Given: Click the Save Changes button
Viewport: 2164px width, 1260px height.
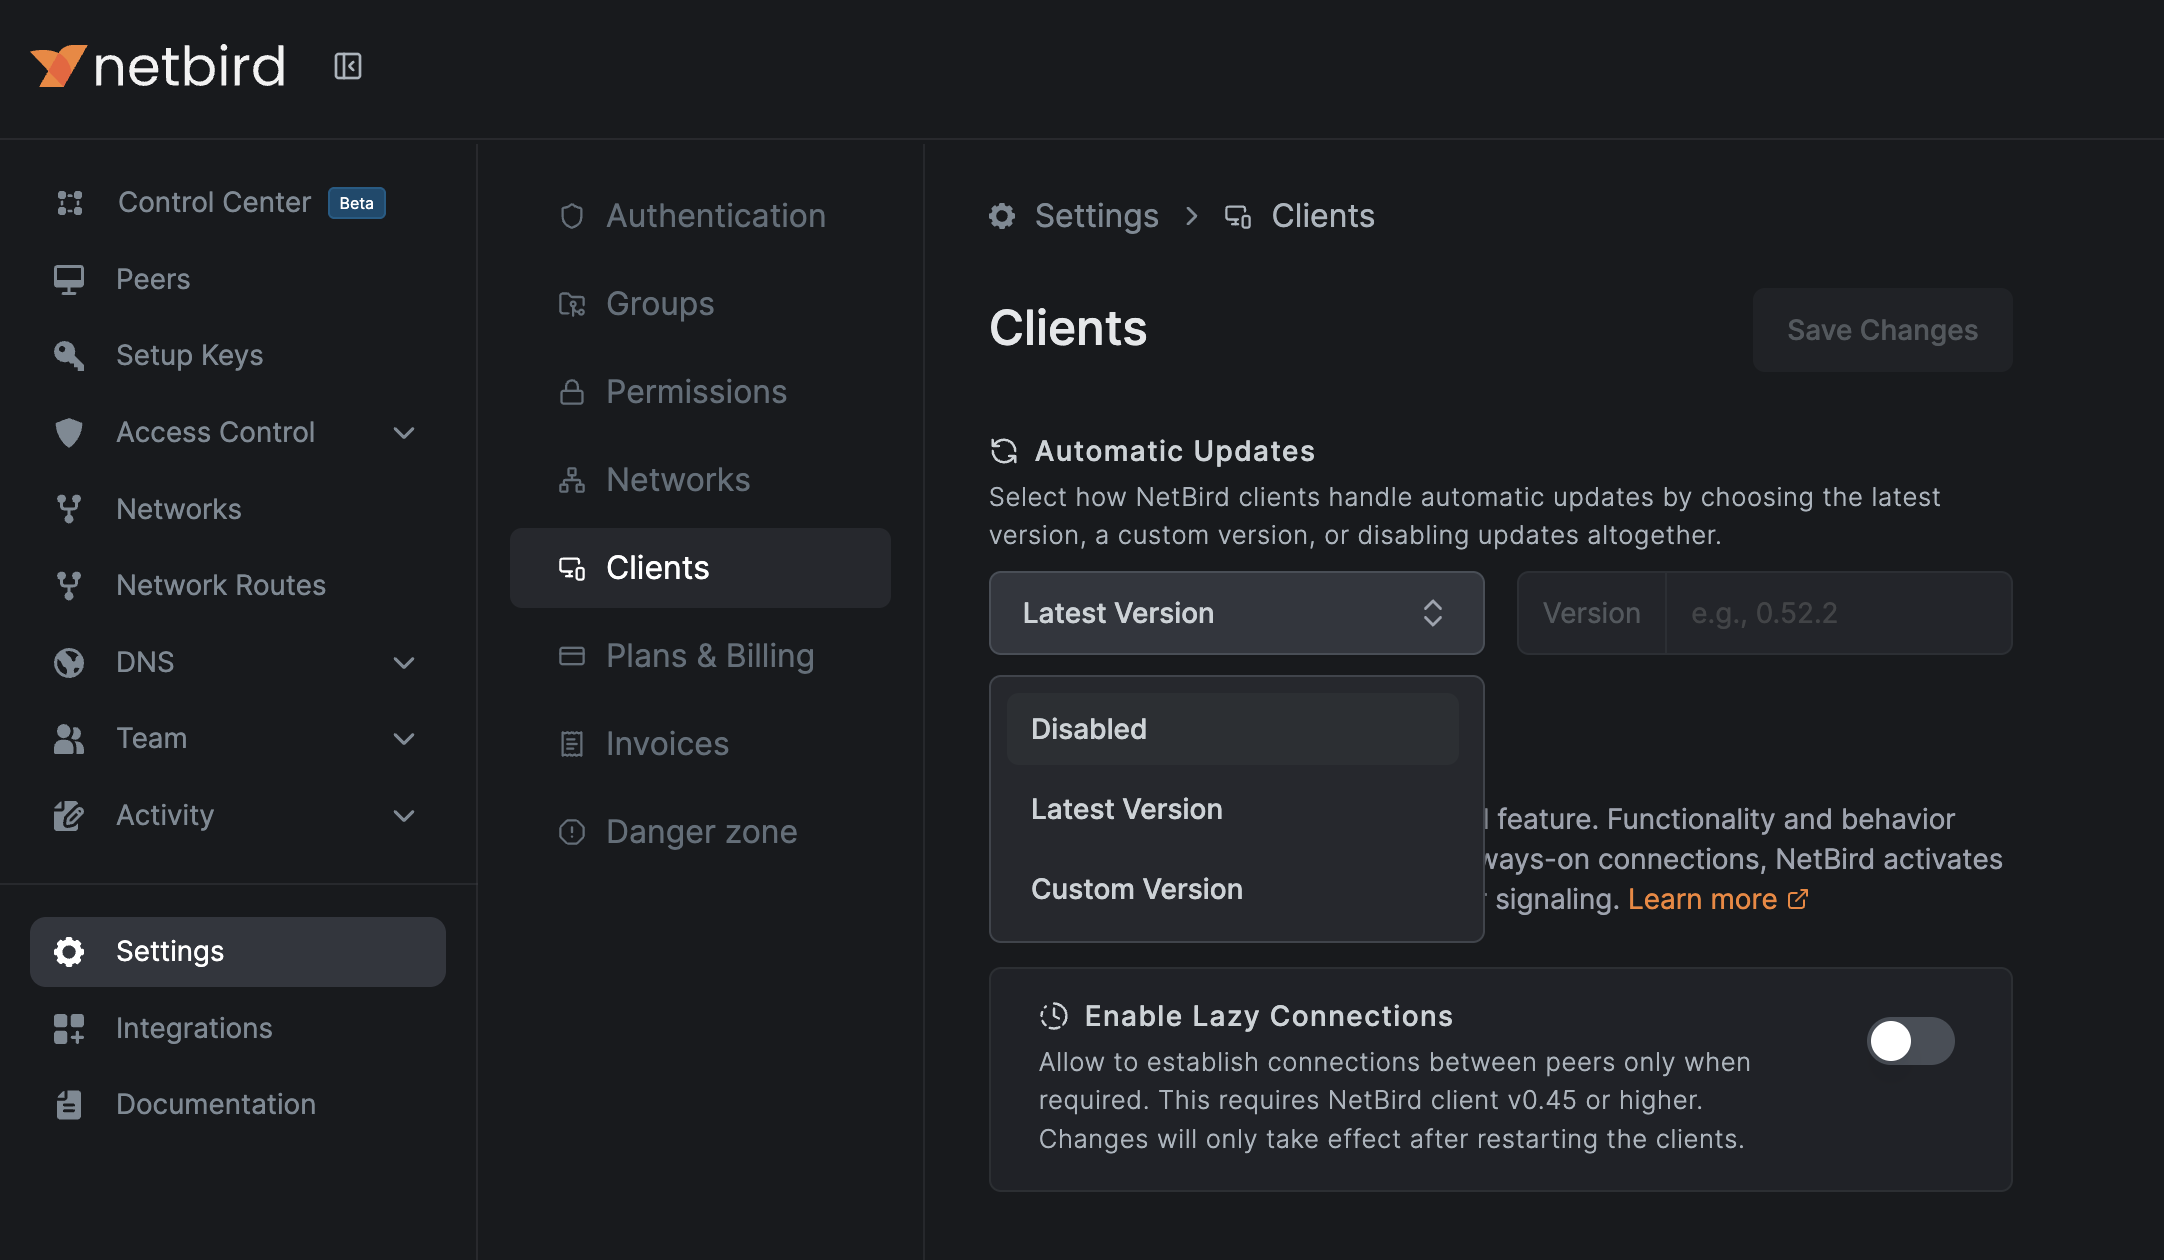Looking at the screenshot, I should (1881, 330).
